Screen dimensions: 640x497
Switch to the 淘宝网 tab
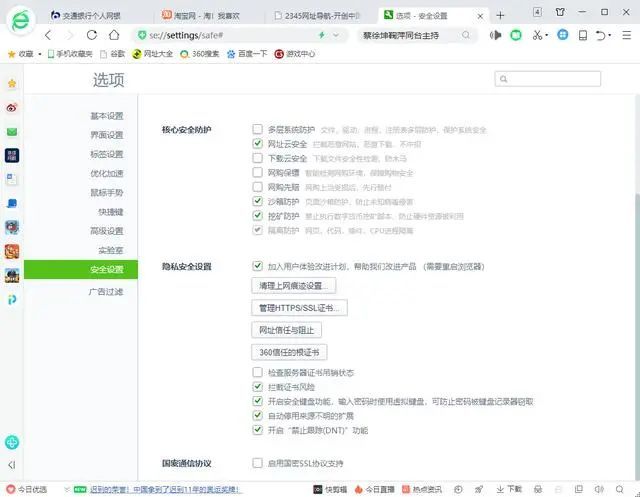[201, 16]
